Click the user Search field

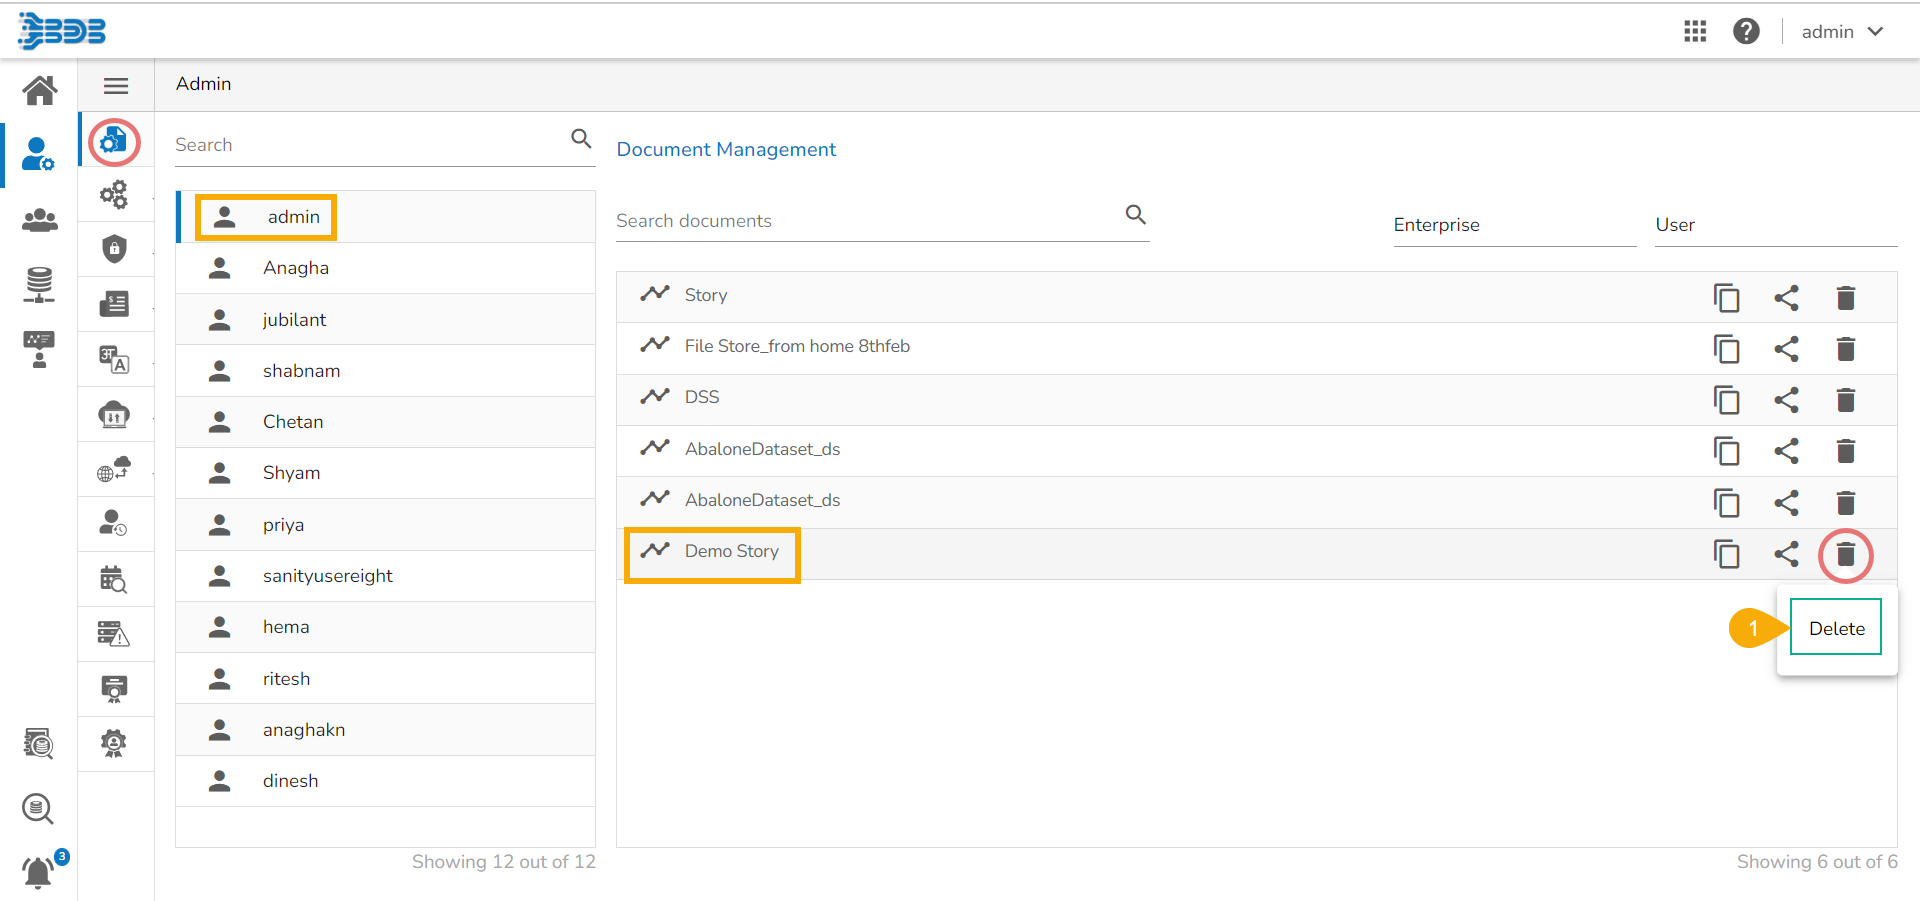pos(370,145)
